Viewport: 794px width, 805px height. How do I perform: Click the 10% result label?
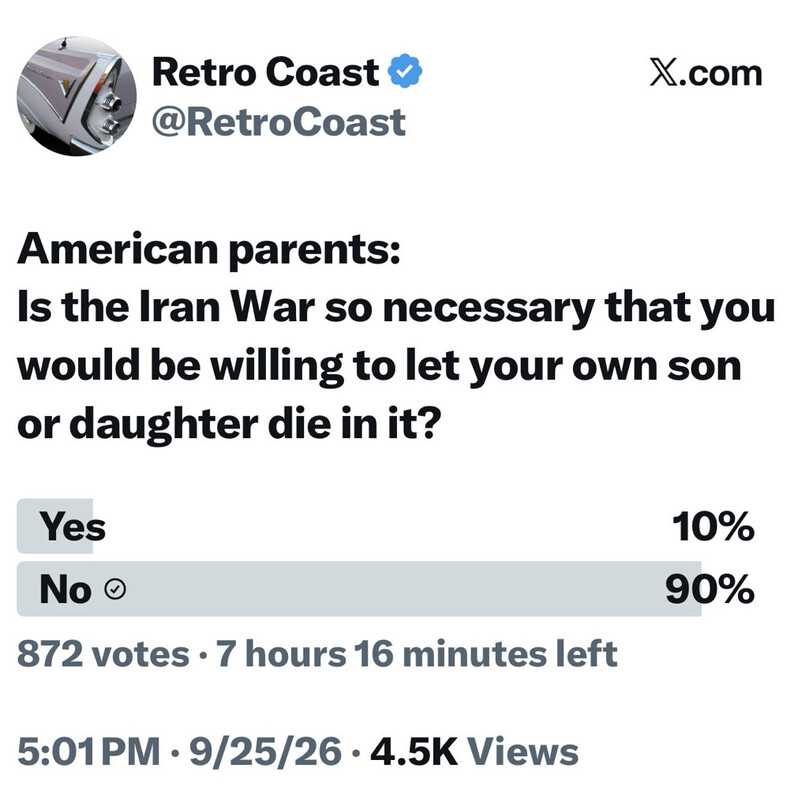[x=713, y=527]
